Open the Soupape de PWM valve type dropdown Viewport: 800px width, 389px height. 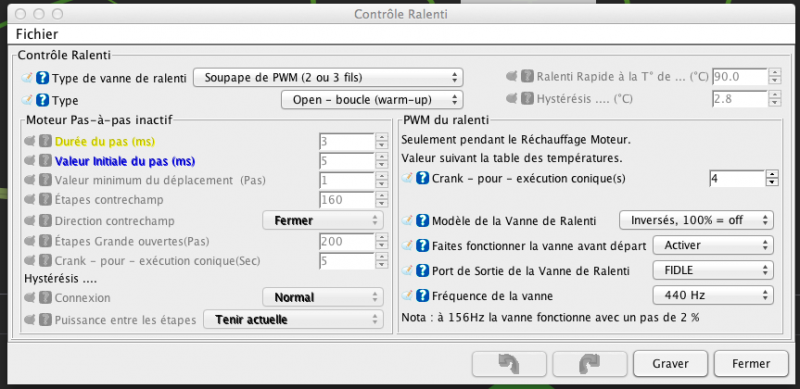click(328, 78)
